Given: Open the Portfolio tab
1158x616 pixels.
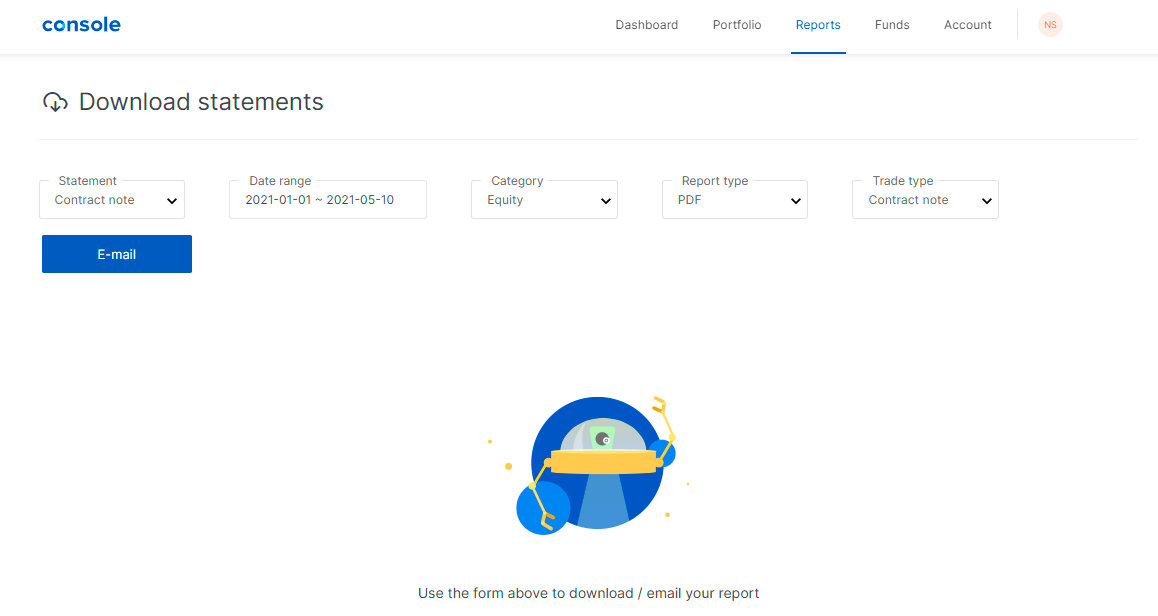Looking at the screenshot, I should (x=736, y=24).
